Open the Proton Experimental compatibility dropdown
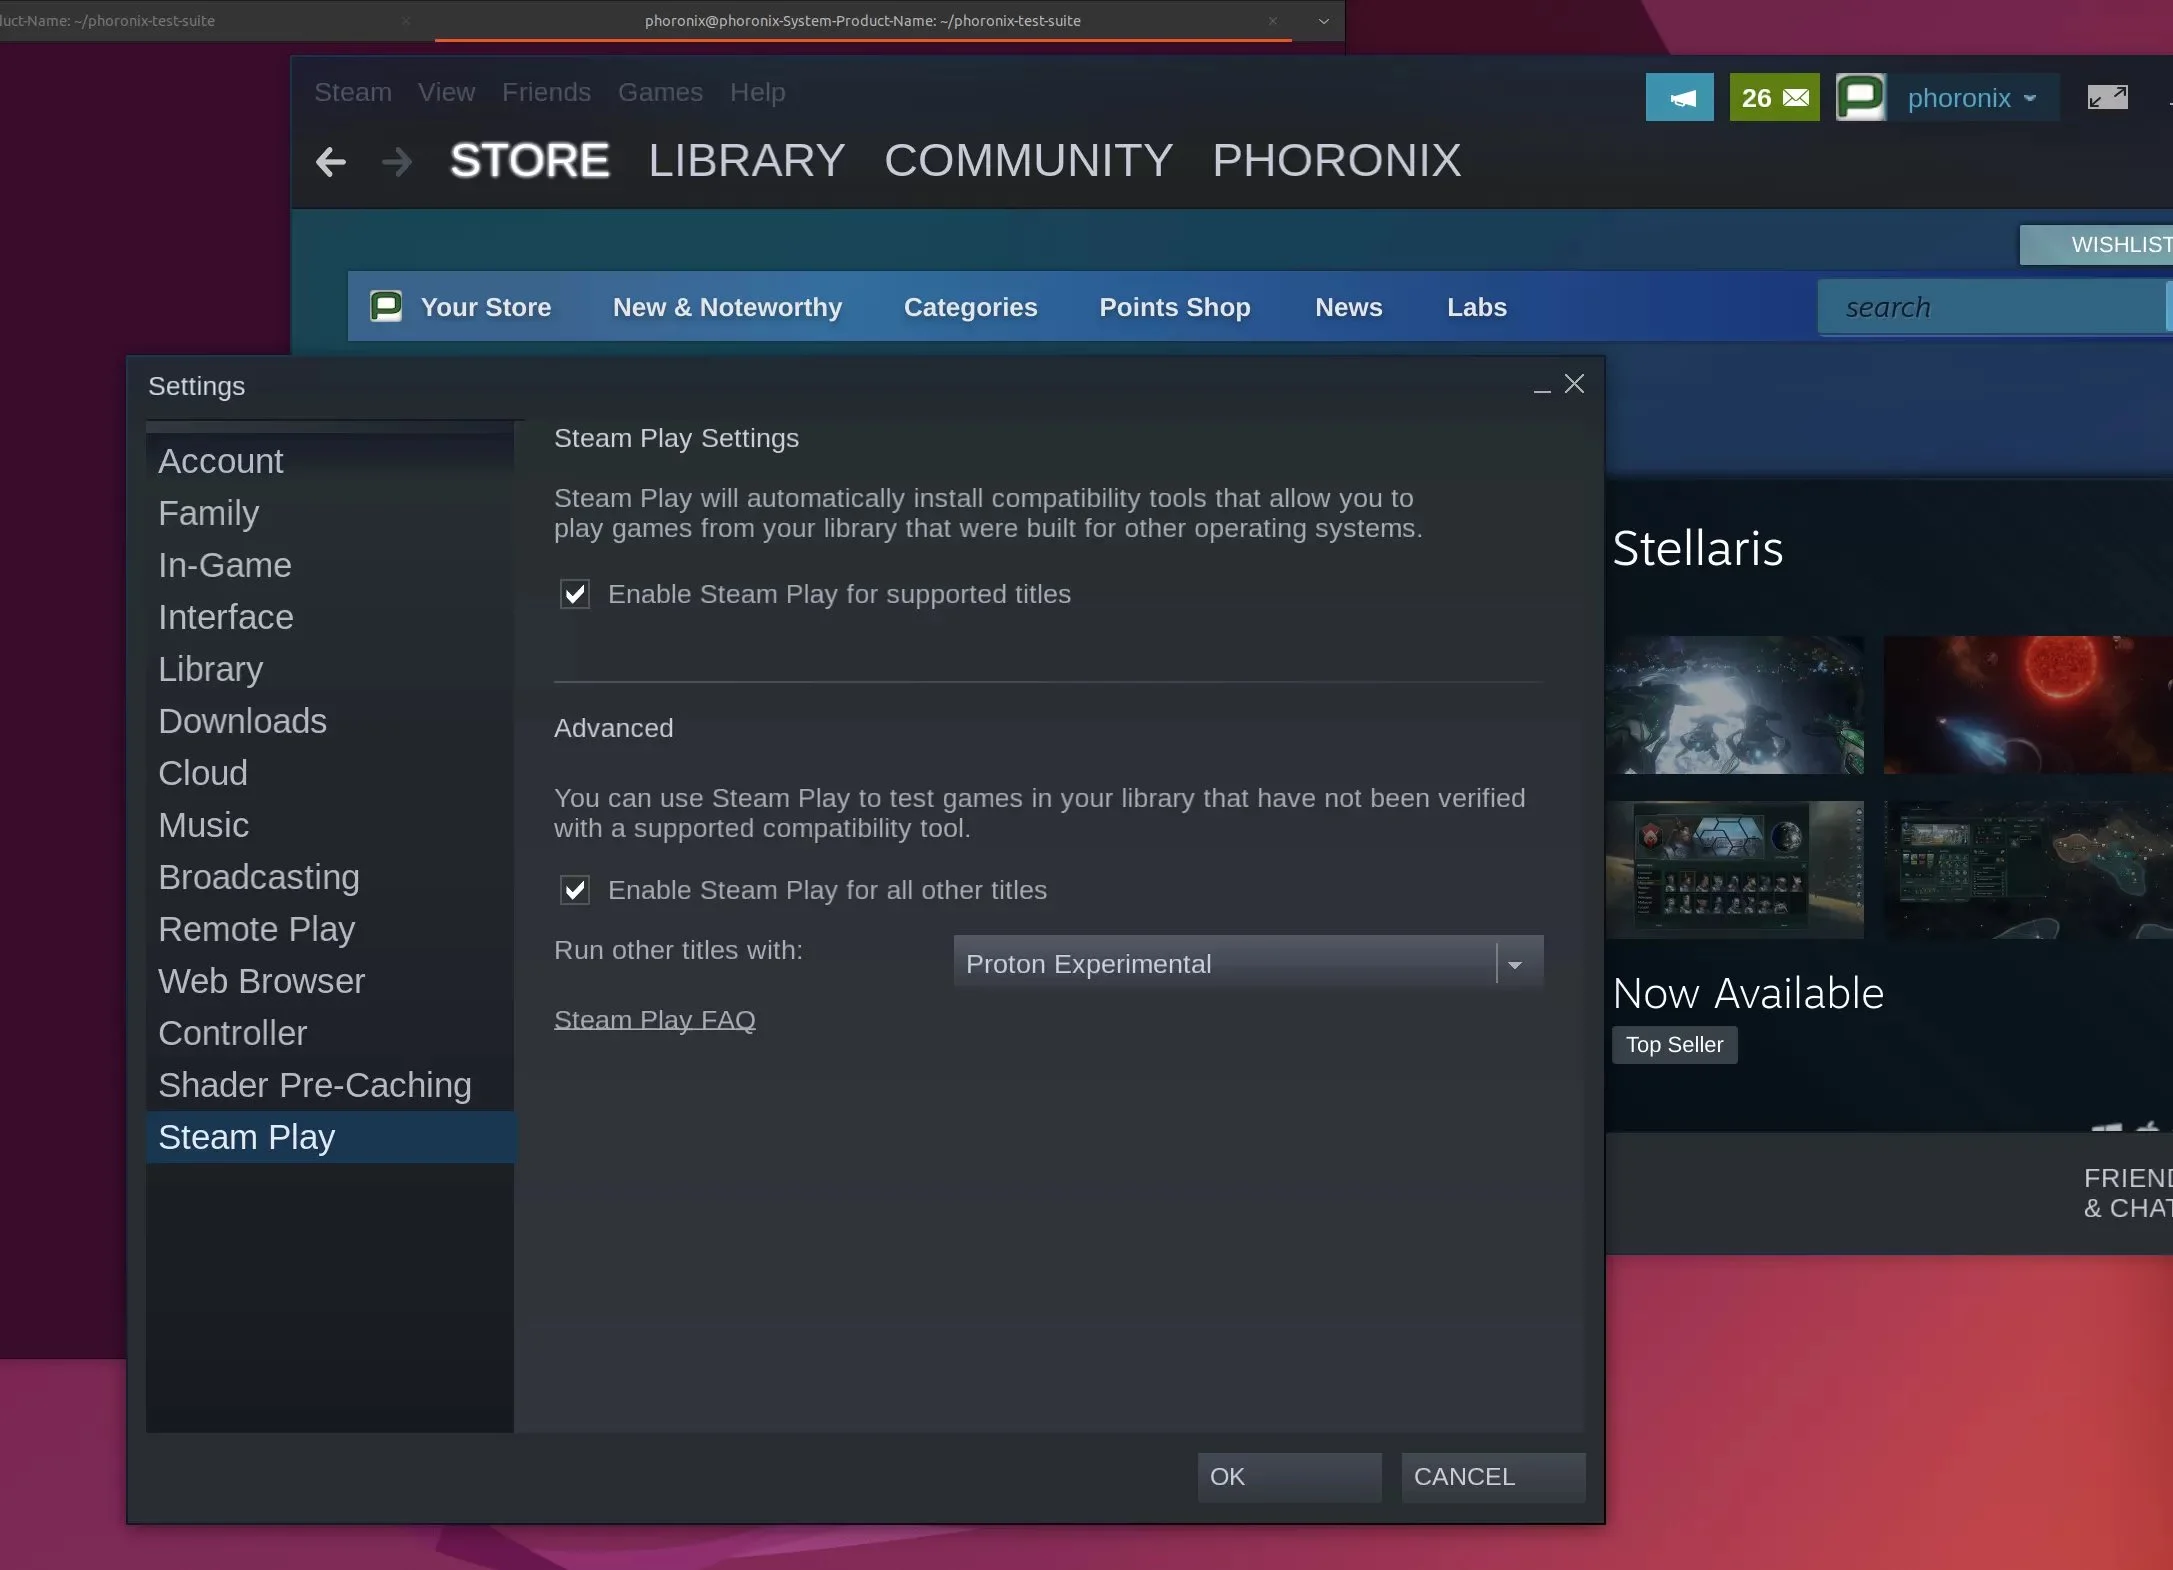 (x=1248, y=963)
